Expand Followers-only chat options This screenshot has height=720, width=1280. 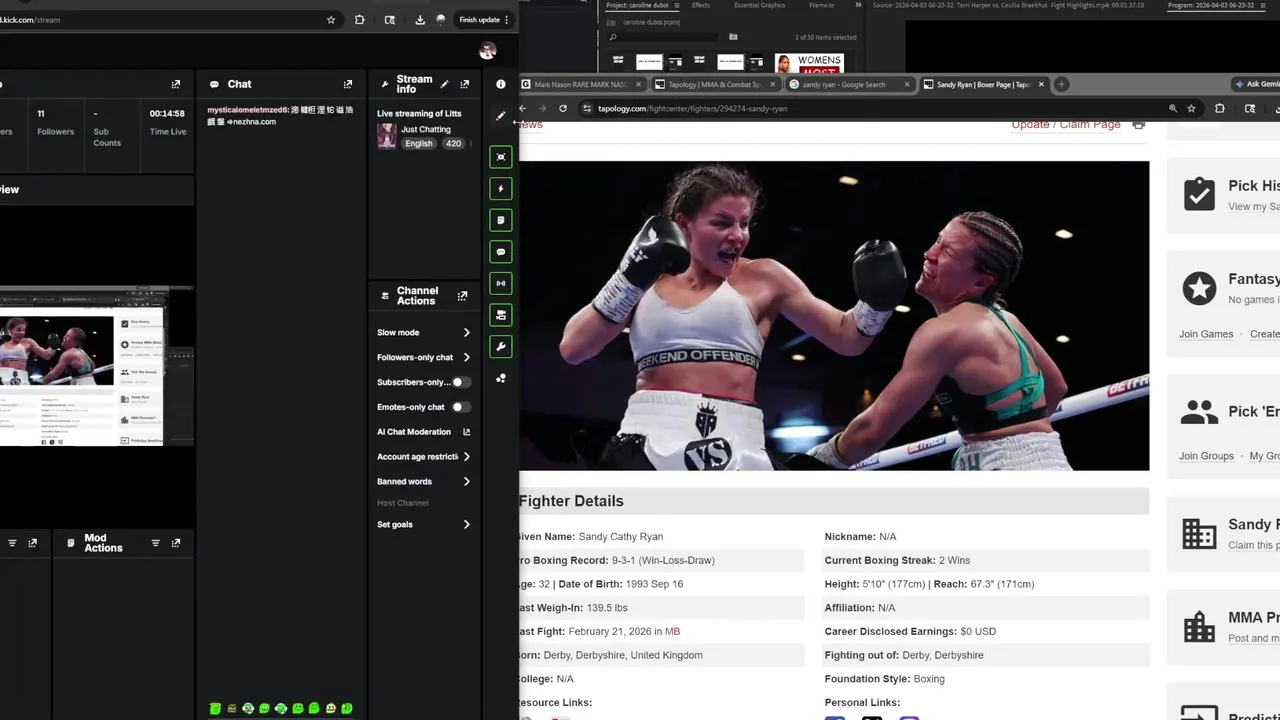(x=466, y=357)
